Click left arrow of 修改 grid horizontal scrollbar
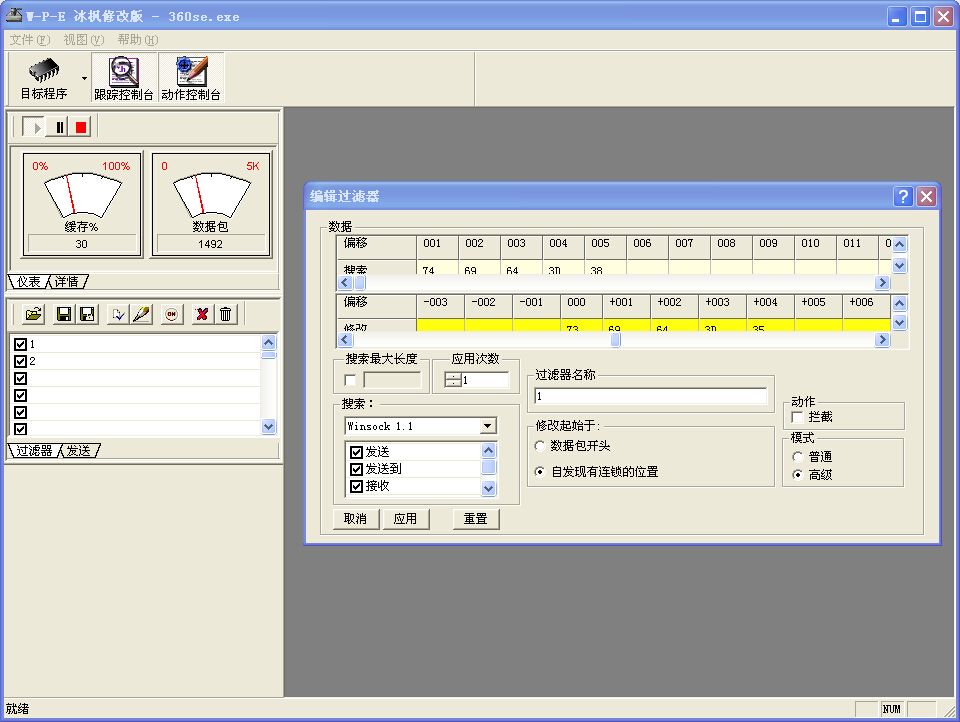The height and width of the screenshot is (722, 960). click(345, 339)
